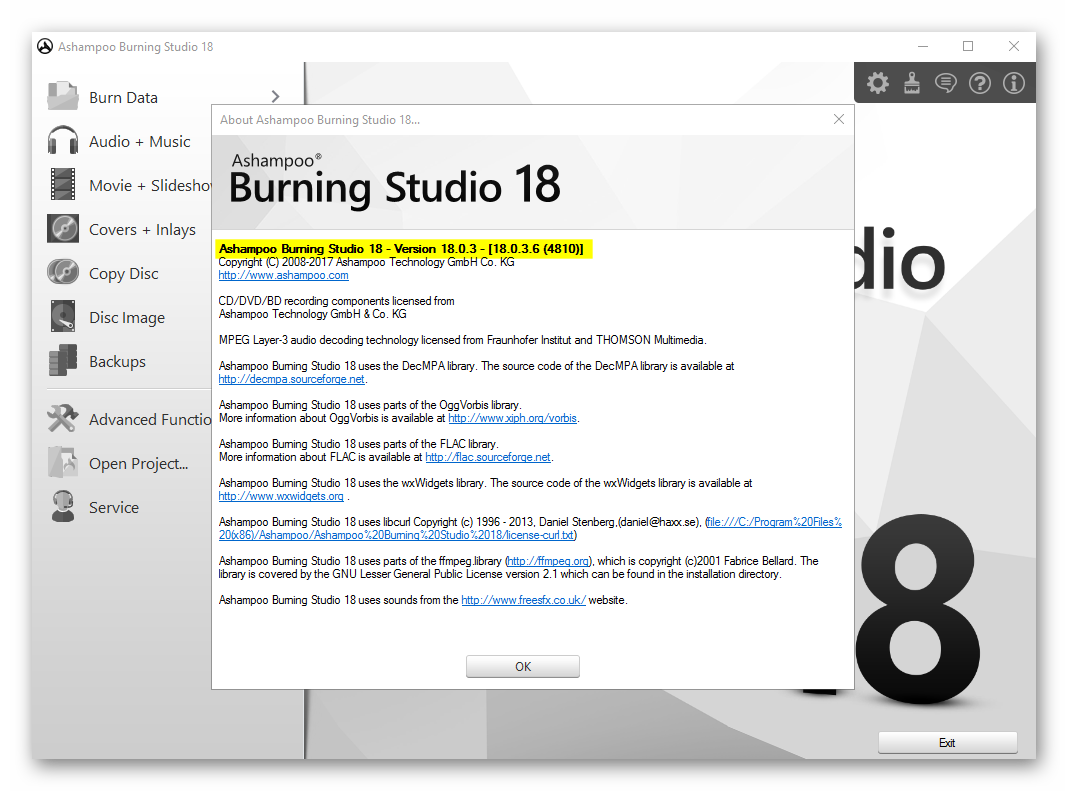
Task: Expand the Burn Data submenu arrow
Action: tap(275, 97)
